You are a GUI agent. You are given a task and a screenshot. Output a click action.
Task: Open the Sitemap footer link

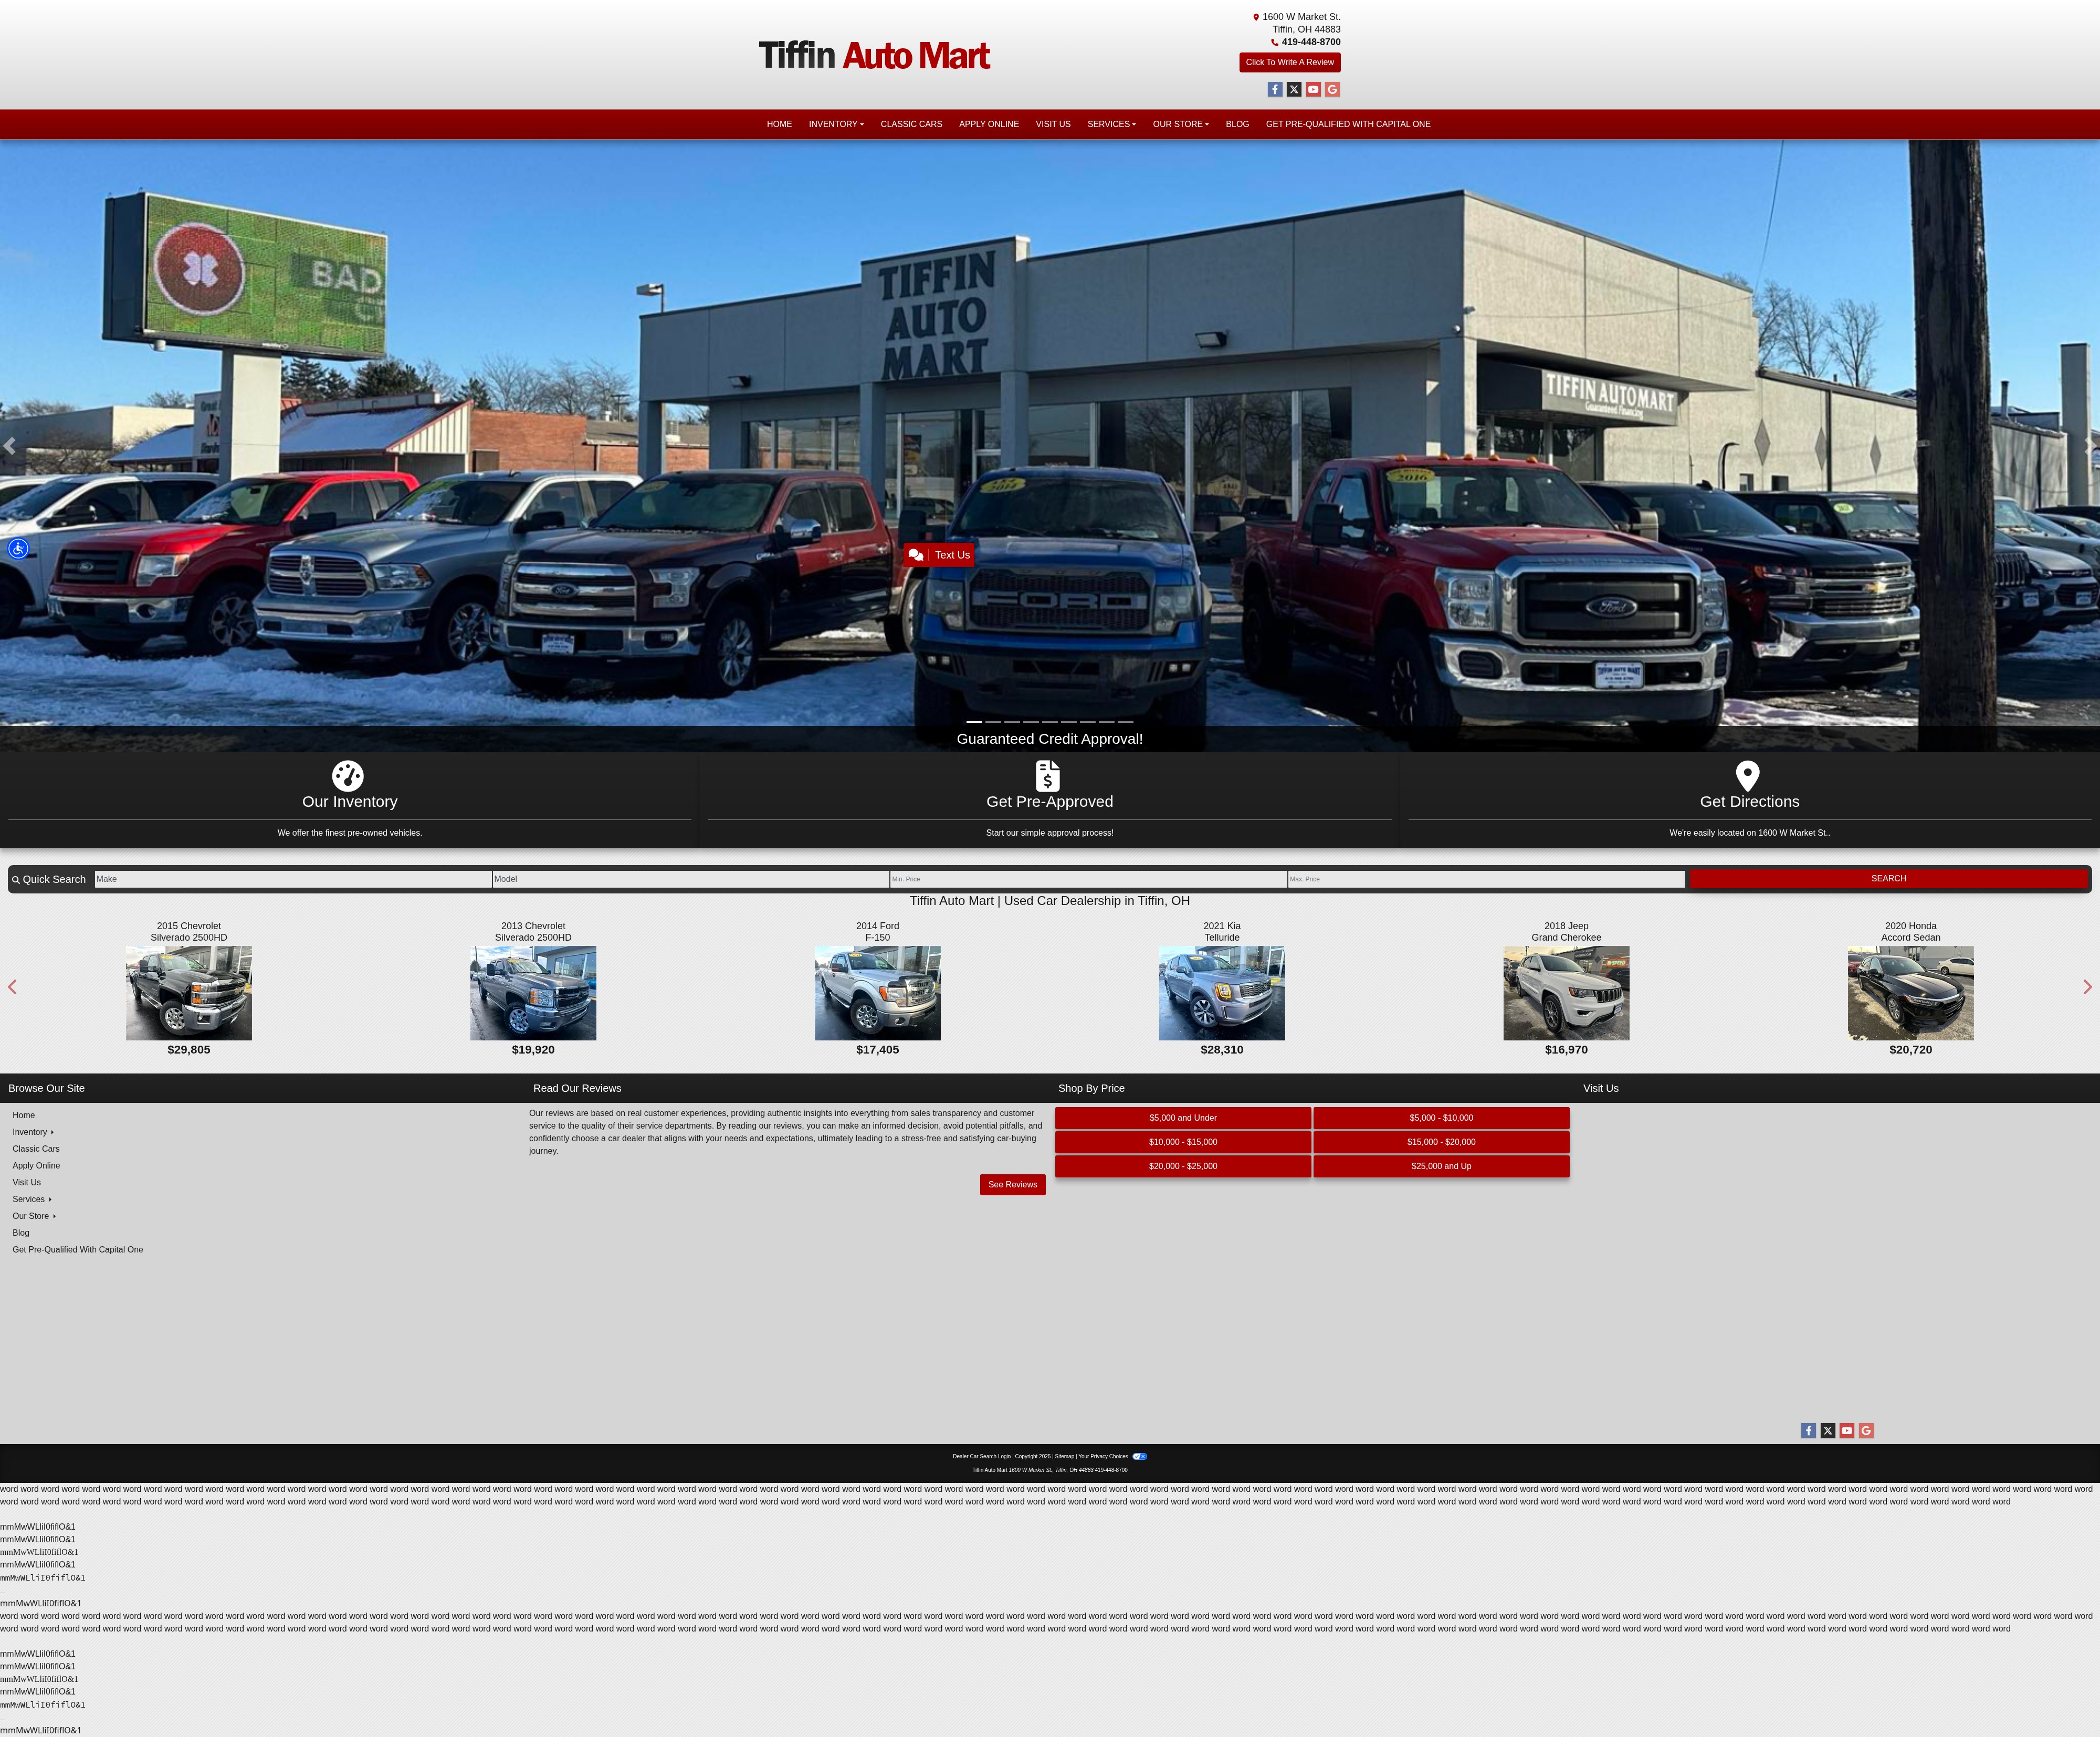pyautogui.click(x=1064, y=1456)
